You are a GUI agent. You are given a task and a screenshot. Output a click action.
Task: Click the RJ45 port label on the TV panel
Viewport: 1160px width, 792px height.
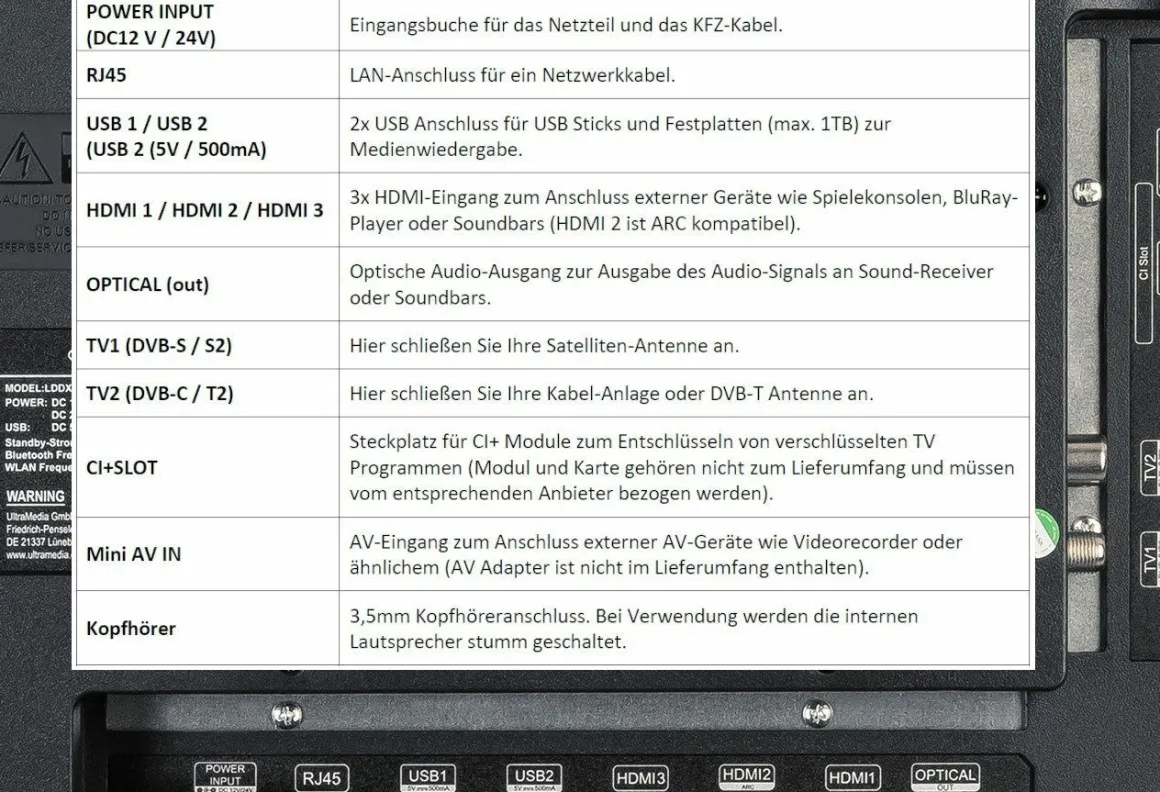322,778
